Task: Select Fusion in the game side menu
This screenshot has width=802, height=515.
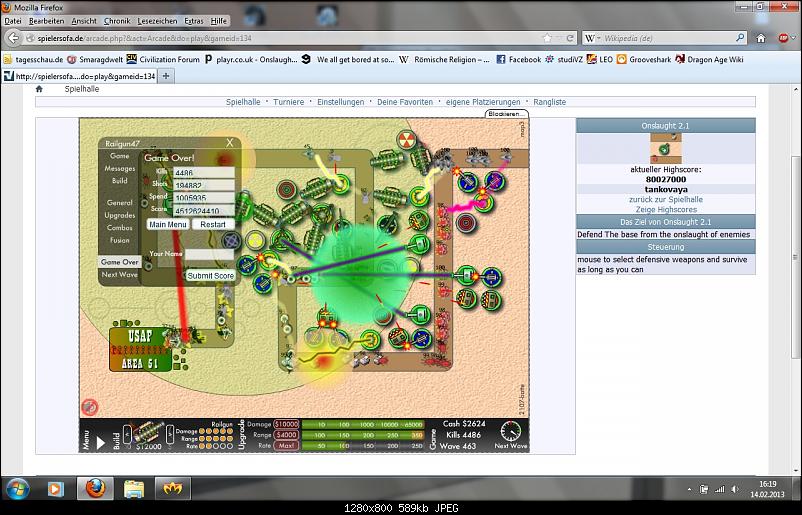Action: 120,240
